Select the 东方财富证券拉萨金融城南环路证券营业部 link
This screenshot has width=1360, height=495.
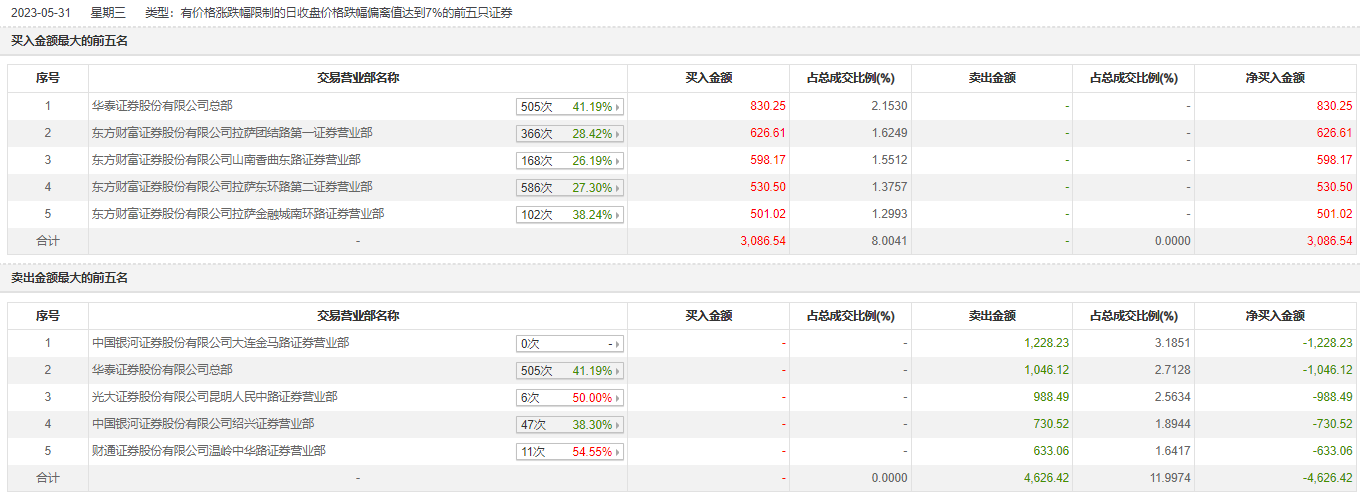point(238,214)
